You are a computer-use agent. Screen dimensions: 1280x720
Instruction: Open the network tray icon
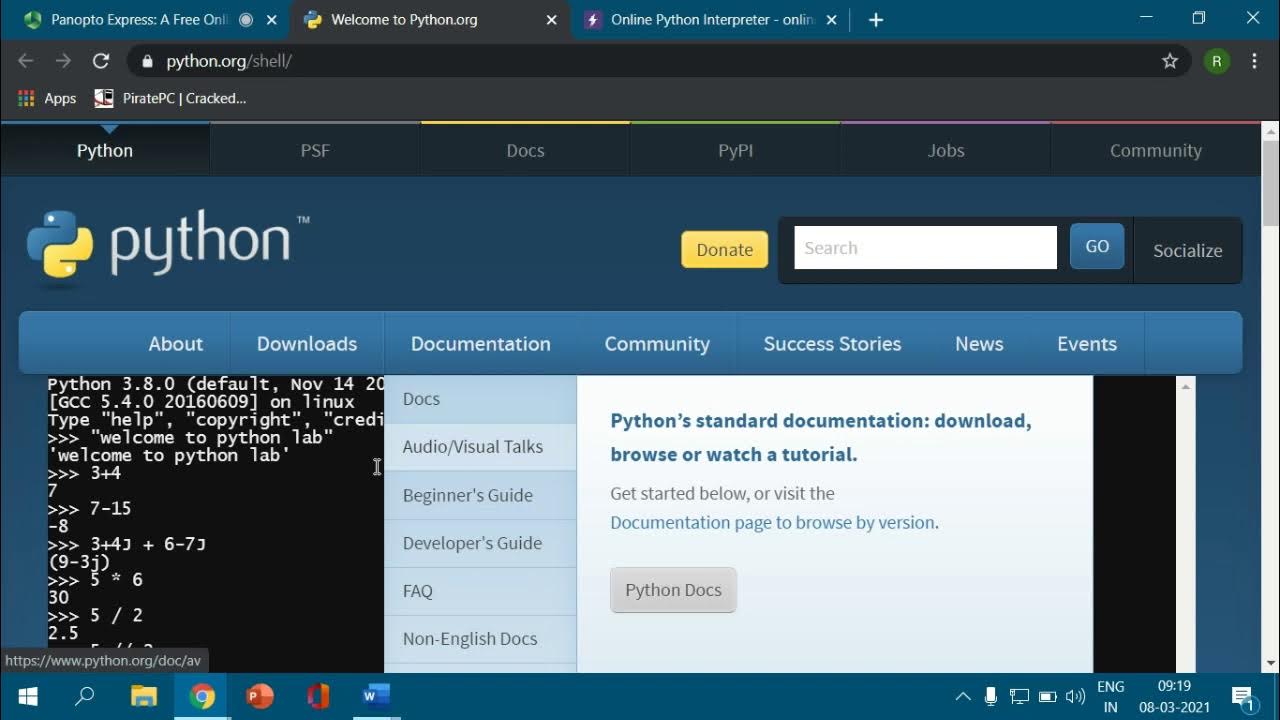tap(1019, 697)
